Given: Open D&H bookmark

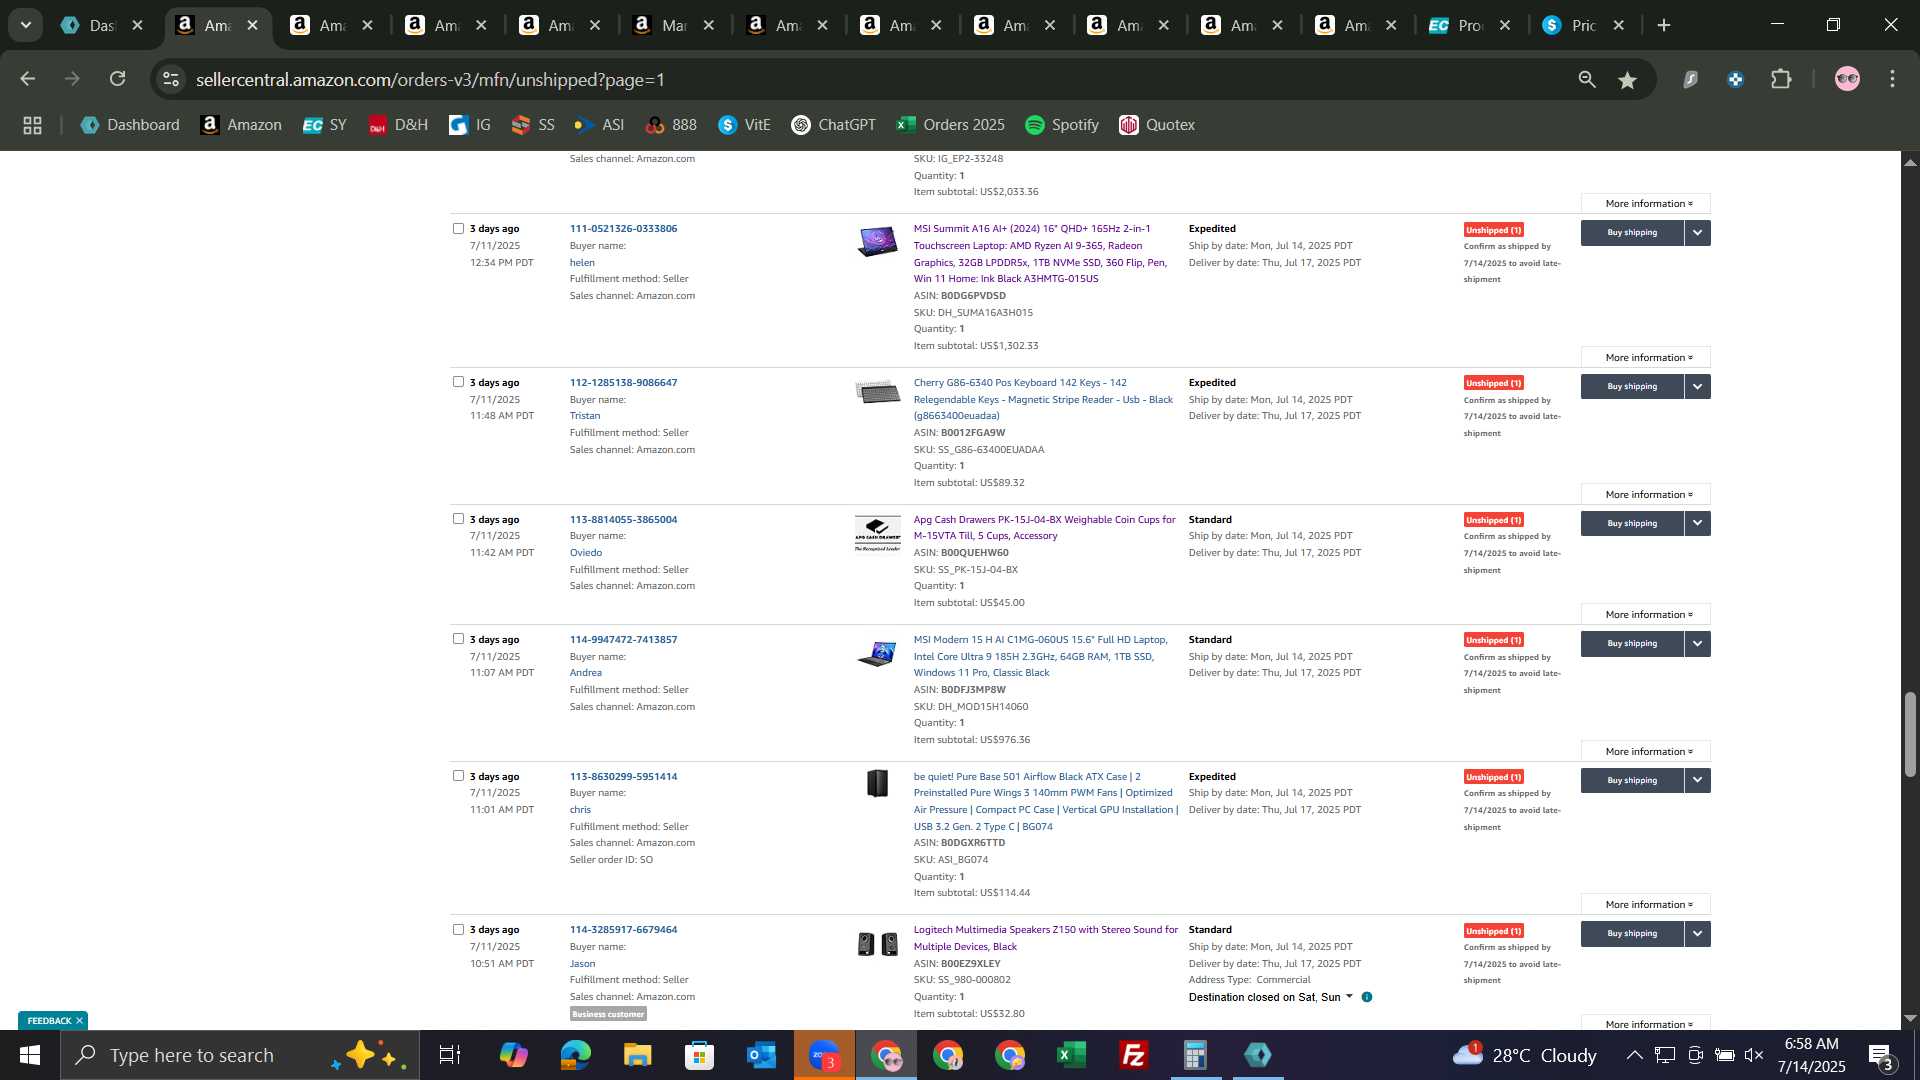Looking at the screenshot, I should click(x=398, y=125).
